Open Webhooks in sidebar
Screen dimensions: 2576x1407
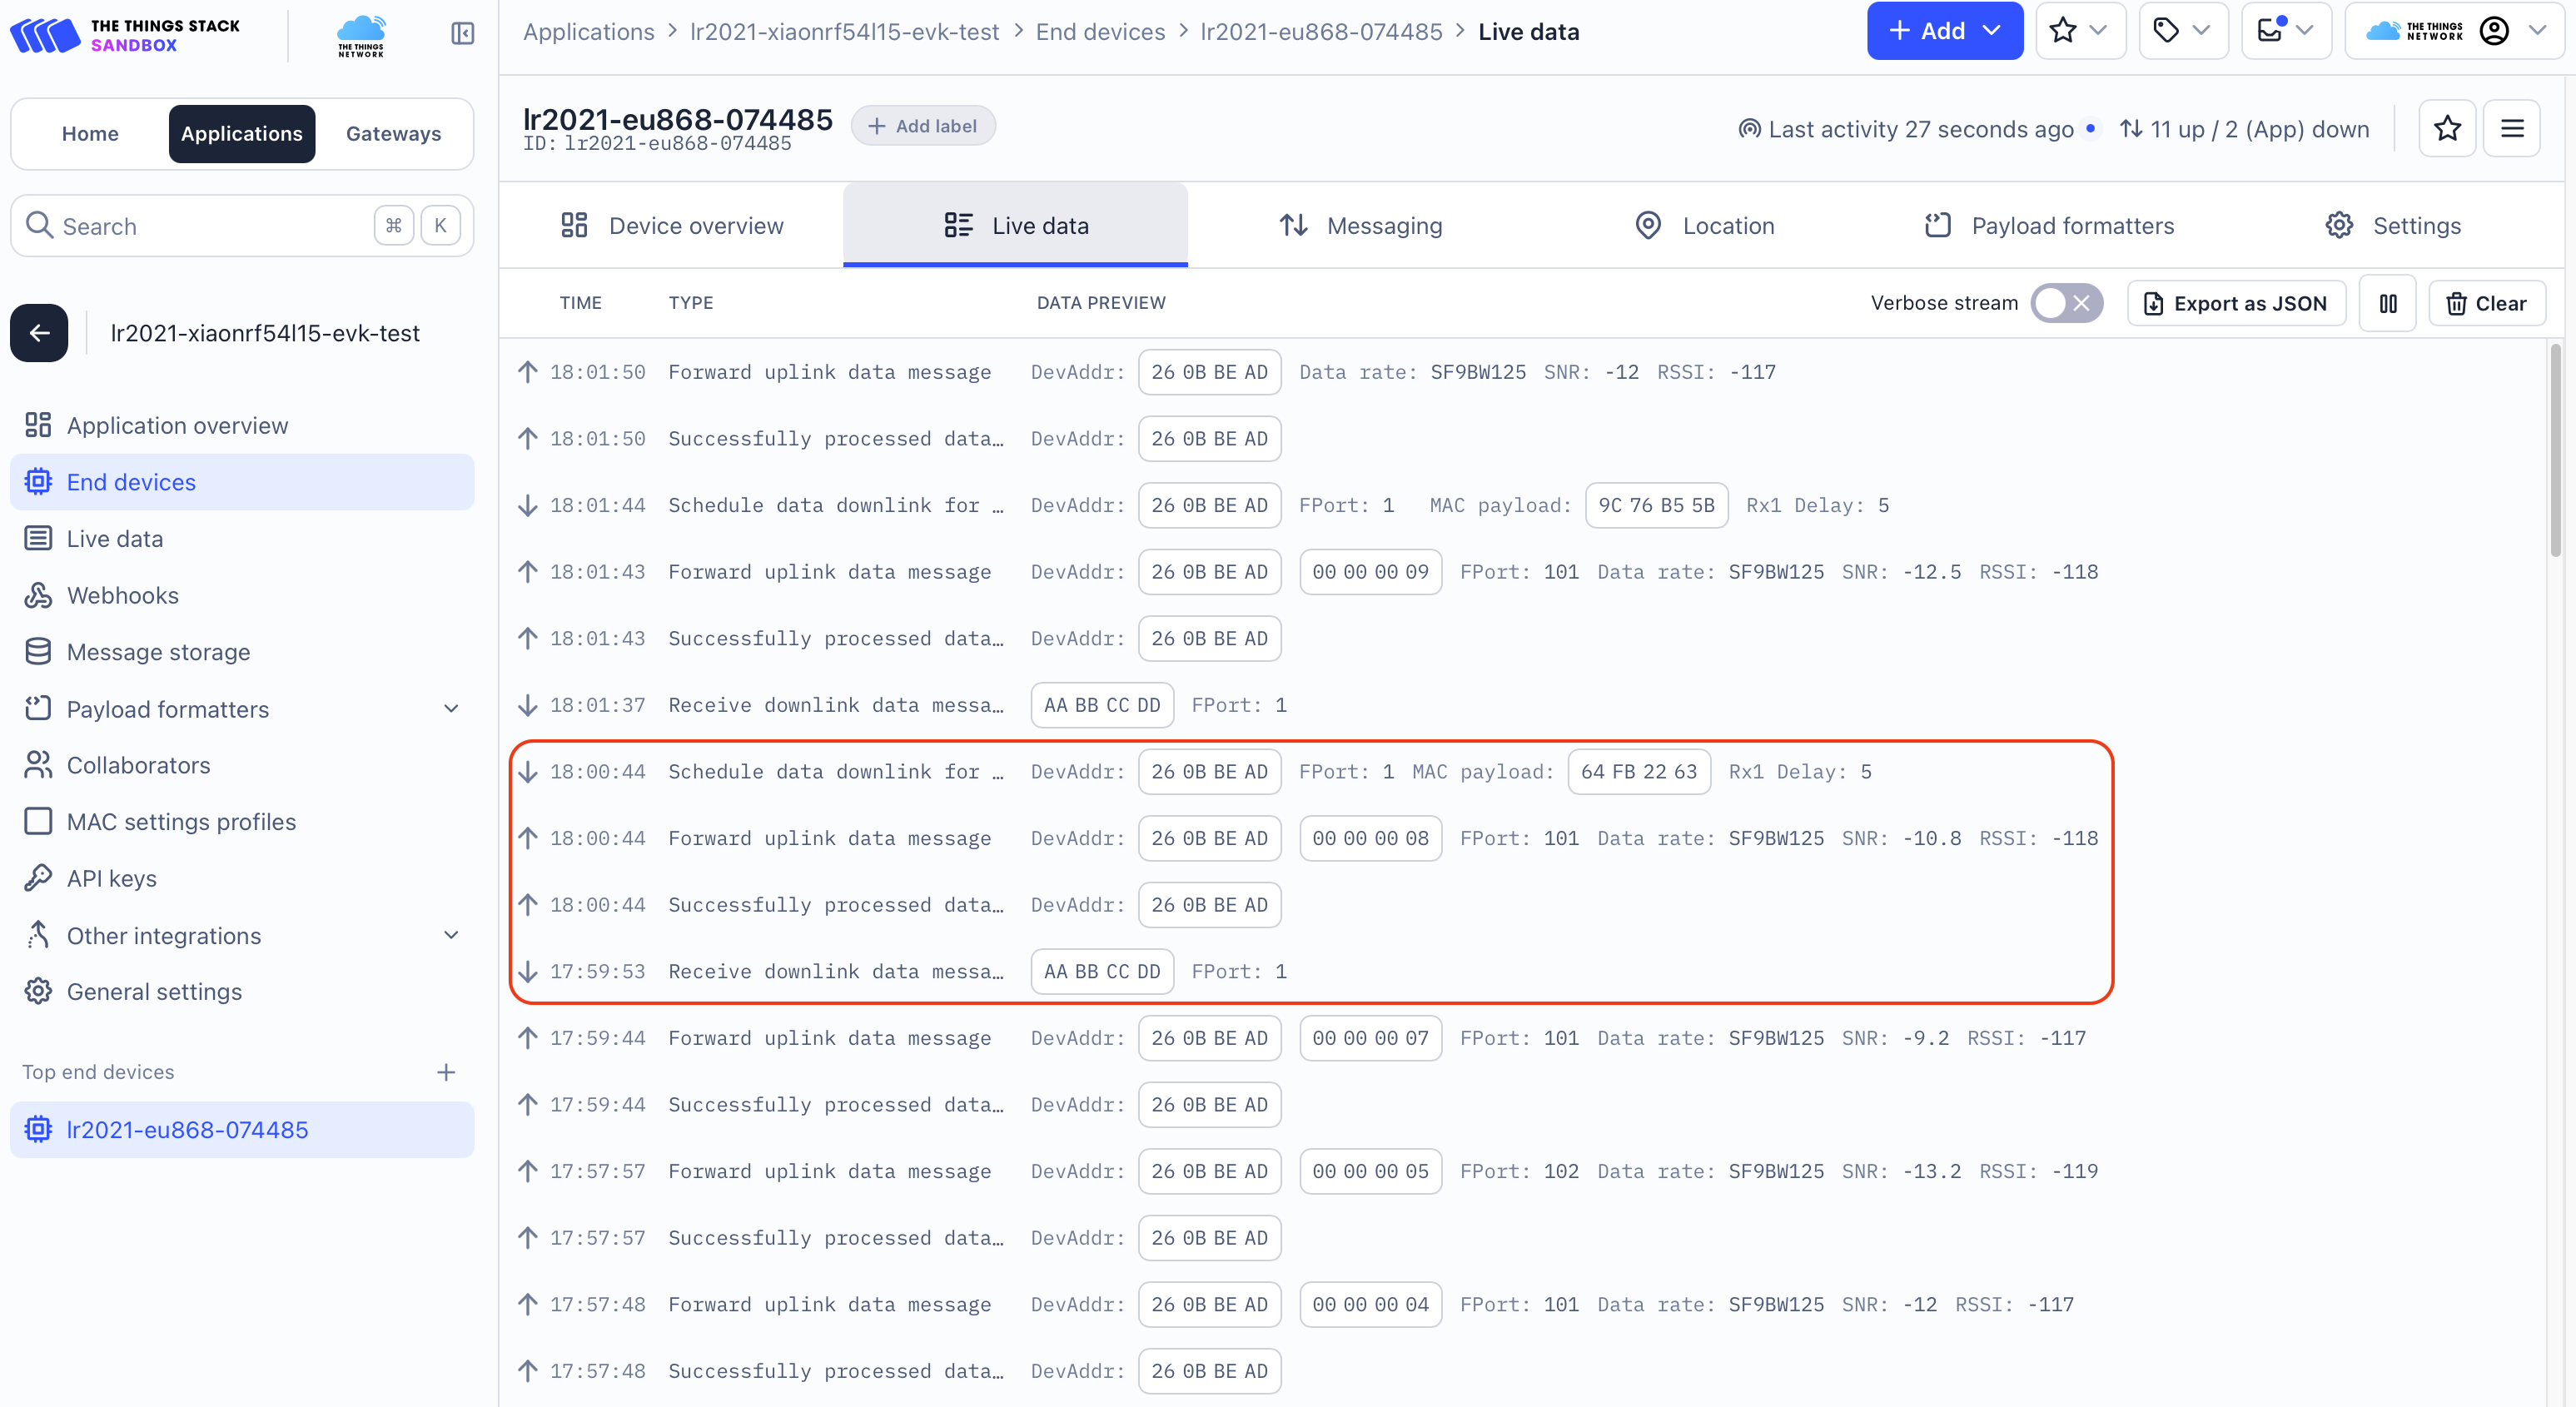[x=122, y=595]
